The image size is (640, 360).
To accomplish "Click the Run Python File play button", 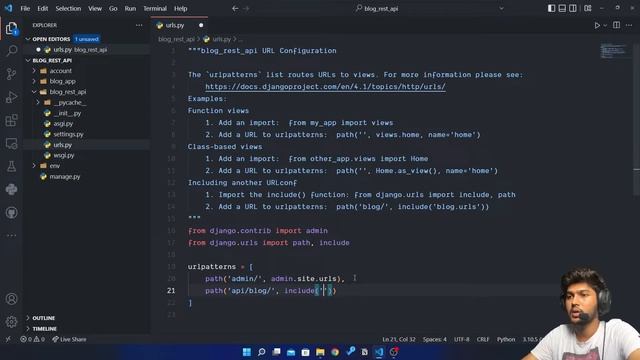I will pos(597,25).
